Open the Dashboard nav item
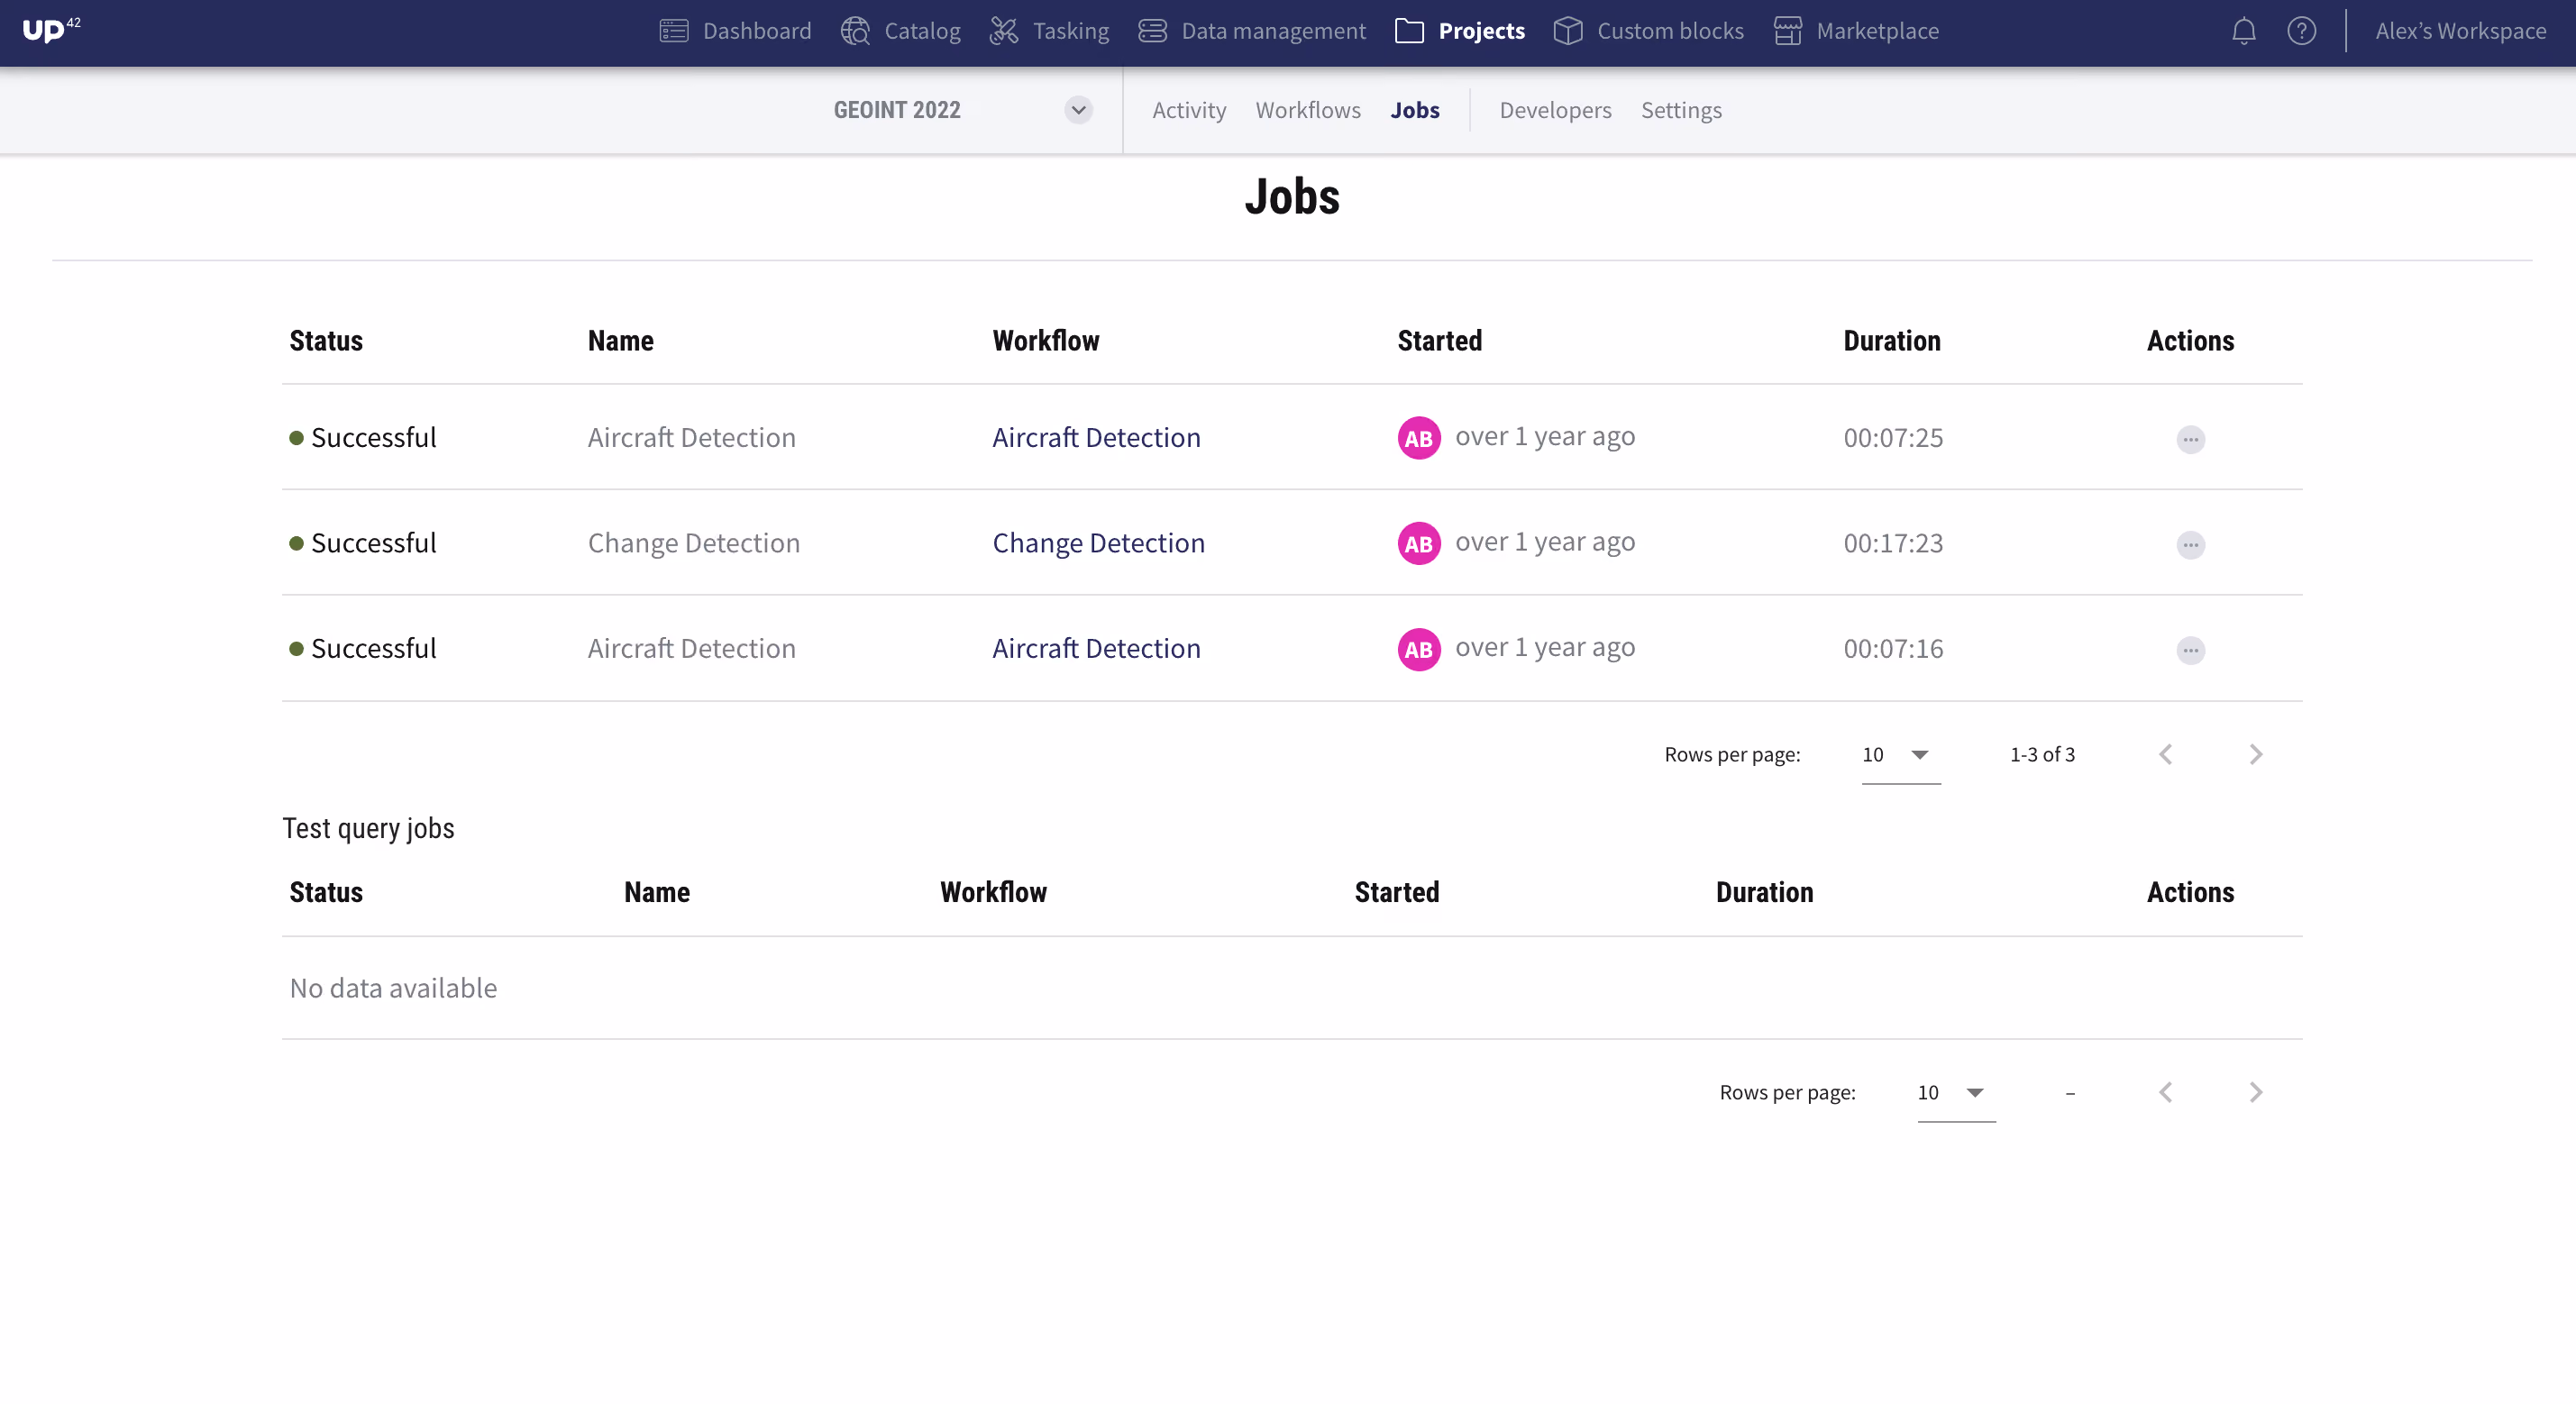2576x1404 pixels. [736, 31]
